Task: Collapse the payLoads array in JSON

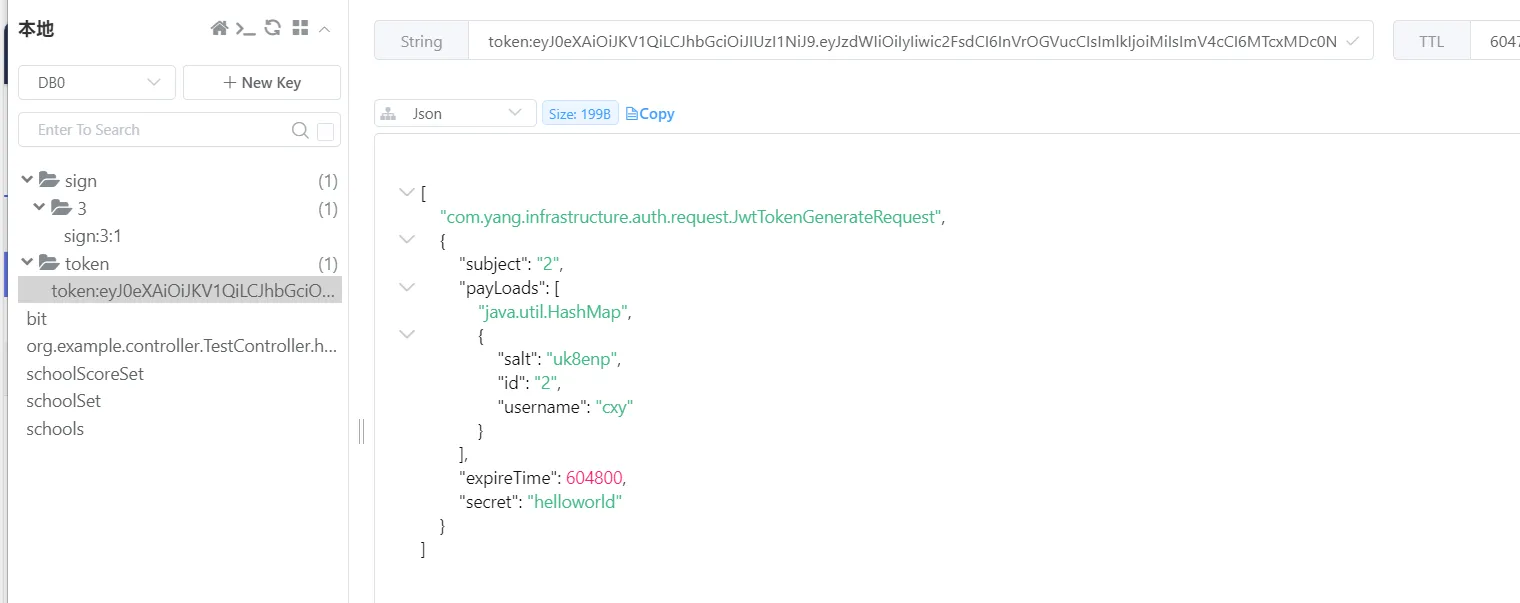Action: 406,287
